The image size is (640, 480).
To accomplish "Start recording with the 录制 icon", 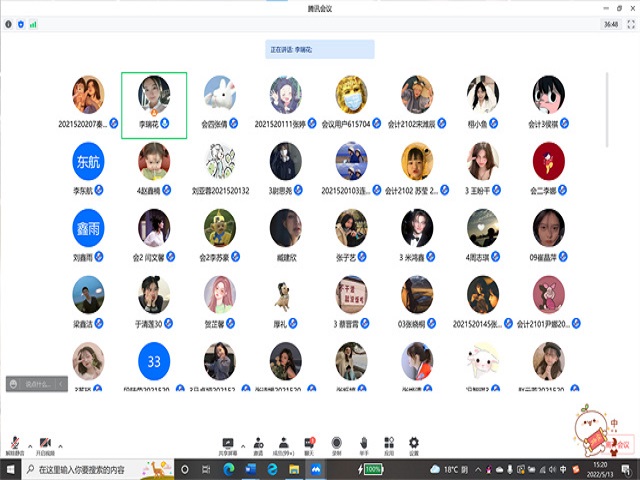I will tap(337, 445).
